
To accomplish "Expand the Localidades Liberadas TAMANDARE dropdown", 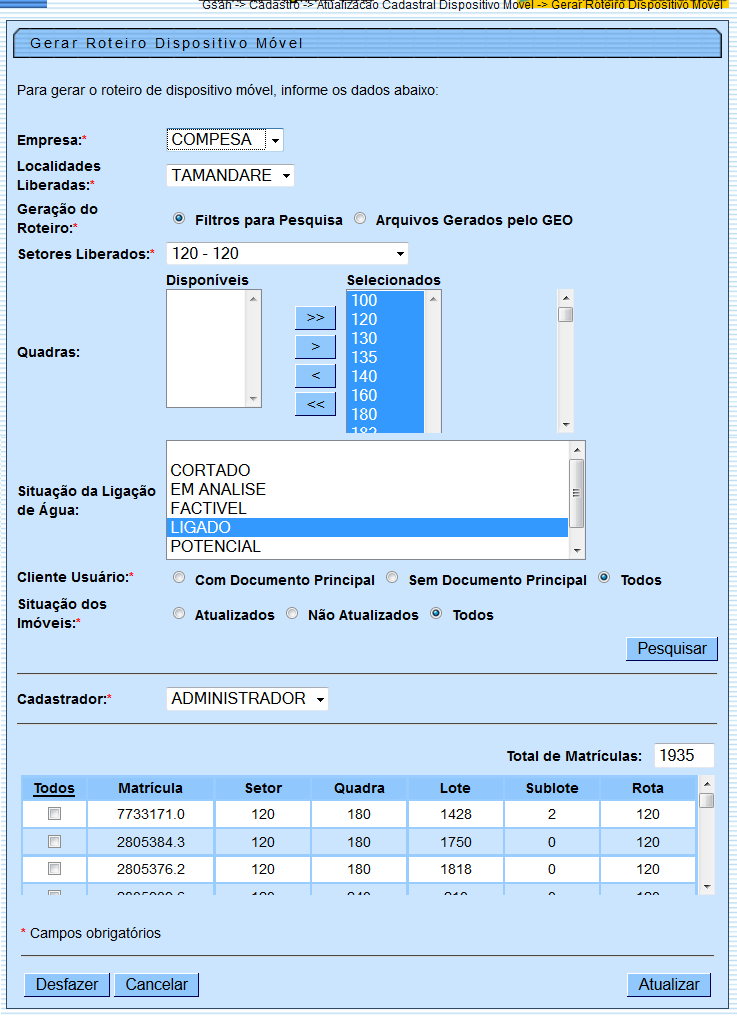I will point(230,176).
